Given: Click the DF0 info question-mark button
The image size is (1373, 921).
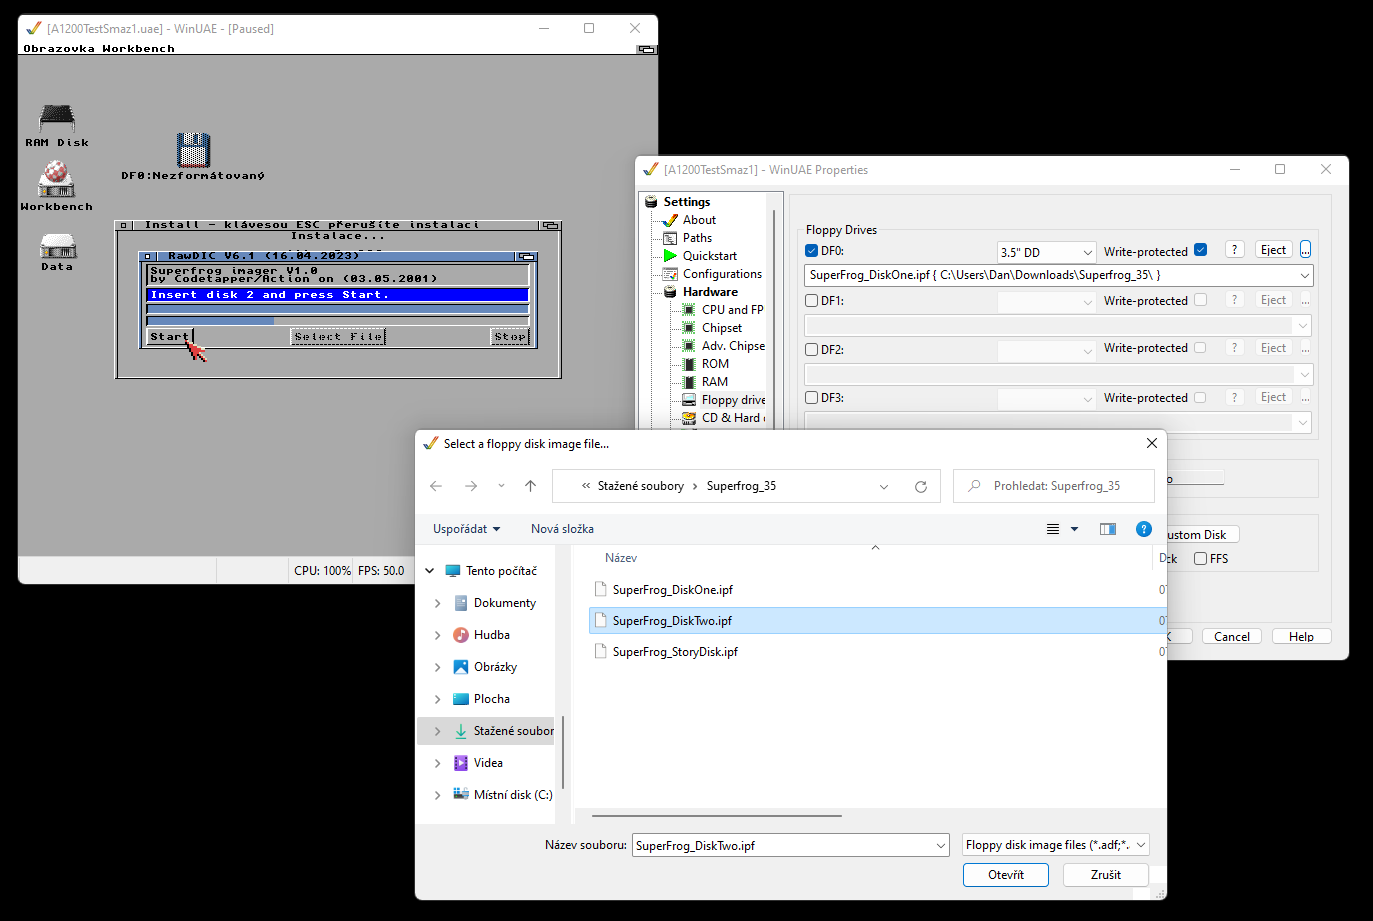Looking at the screenshot, I should tap(1235, 250).
